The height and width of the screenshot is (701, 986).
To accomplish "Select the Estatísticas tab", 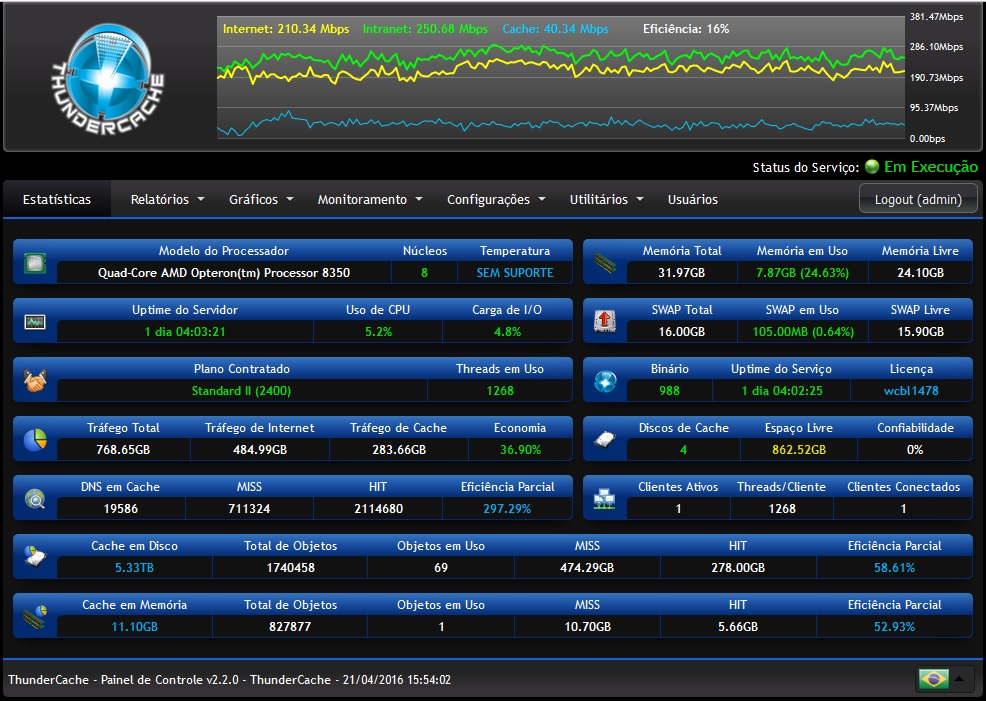I will coord(57,199).
